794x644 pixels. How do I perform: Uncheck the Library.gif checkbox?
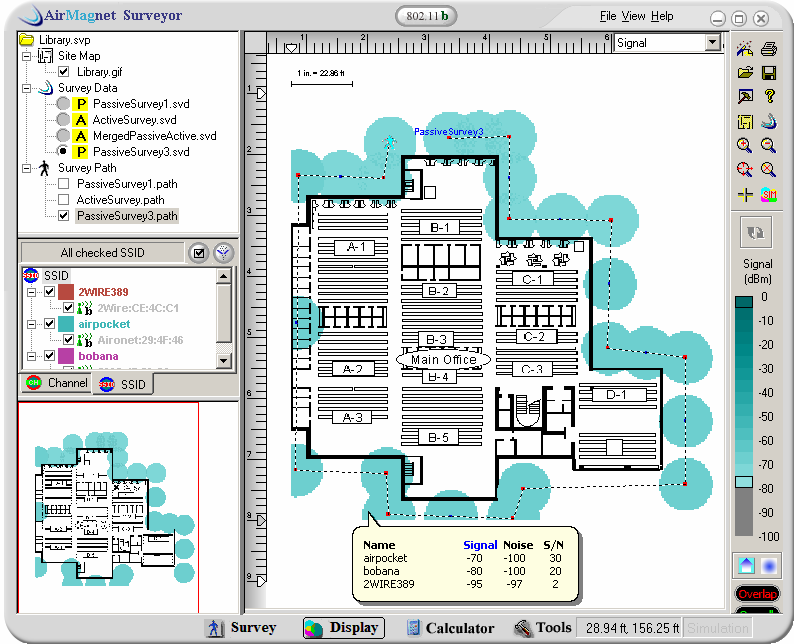(x=64, y=72)
